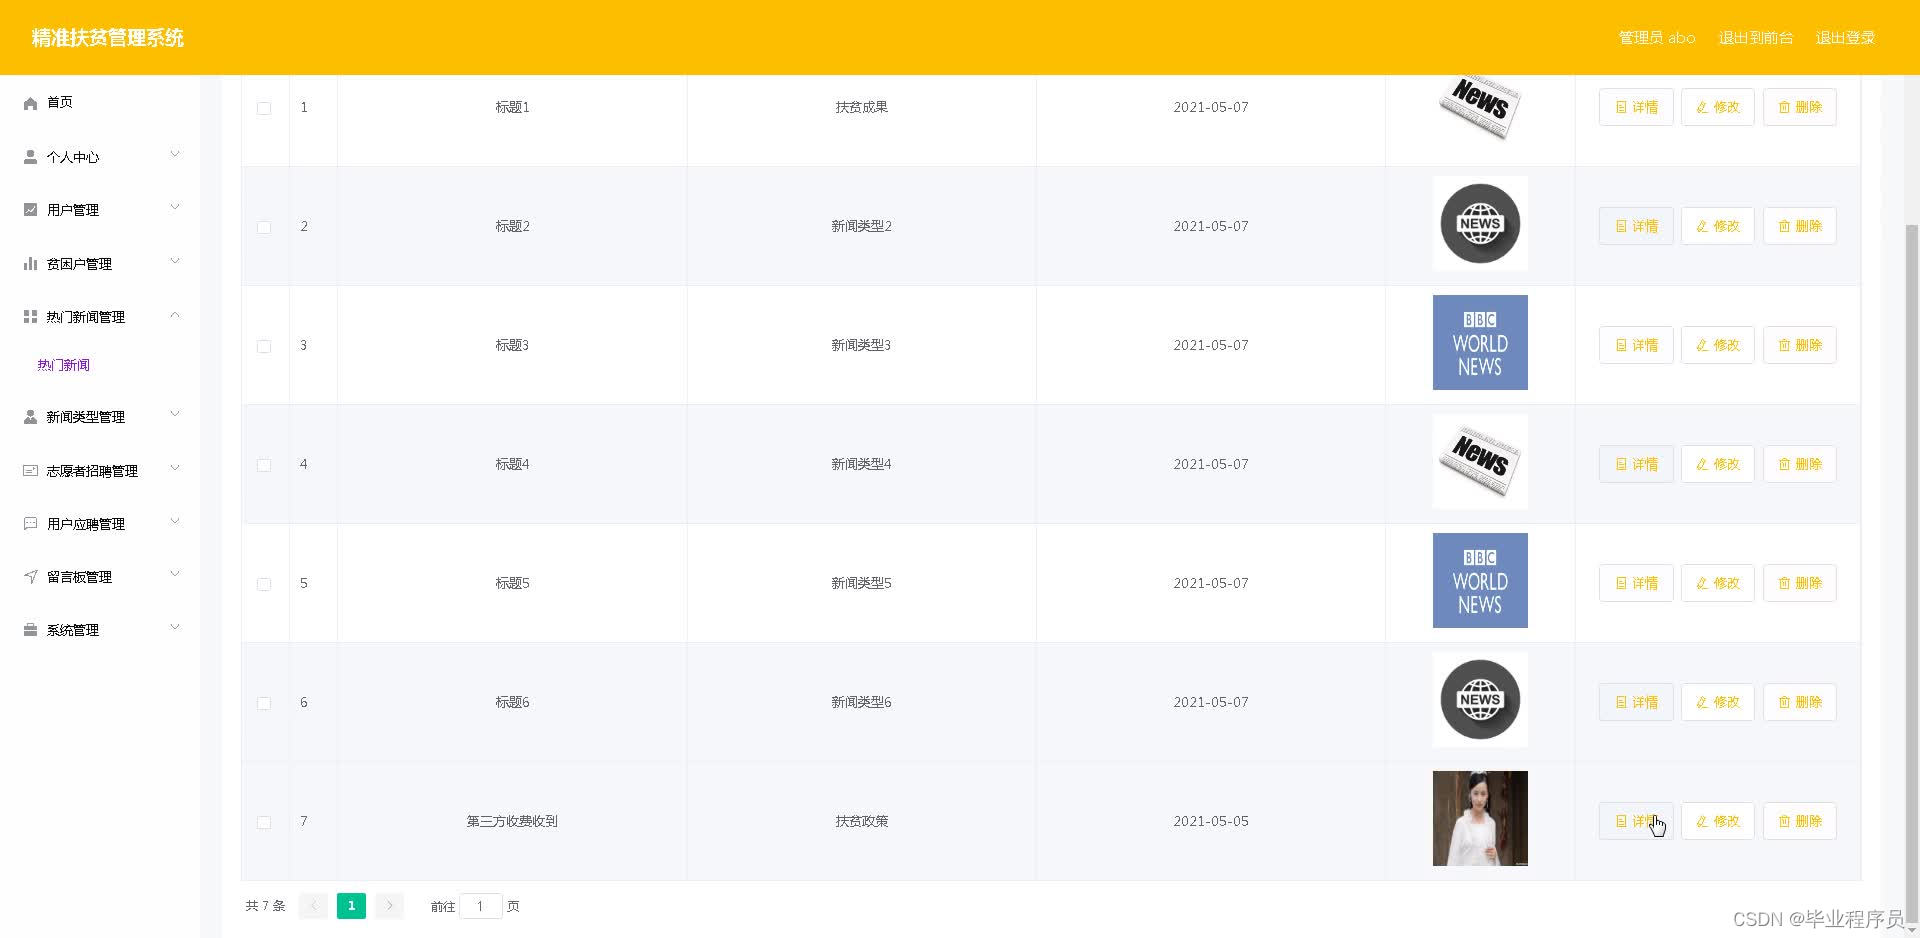Delete the row 标题1
Viewport: 1920px width, 938px height.
1799,107
